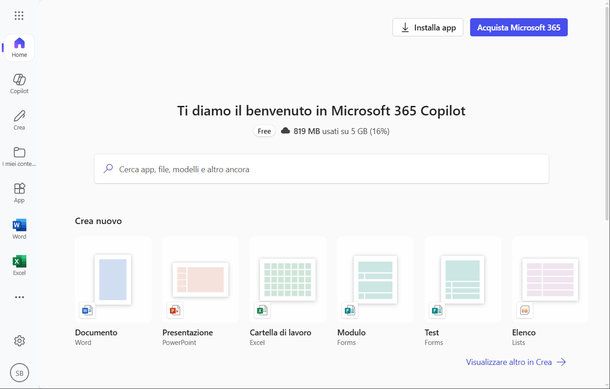Open the Crea pencil icon
Screen dimensions: 610x389
pyautogui.click(x=19, y=116)
